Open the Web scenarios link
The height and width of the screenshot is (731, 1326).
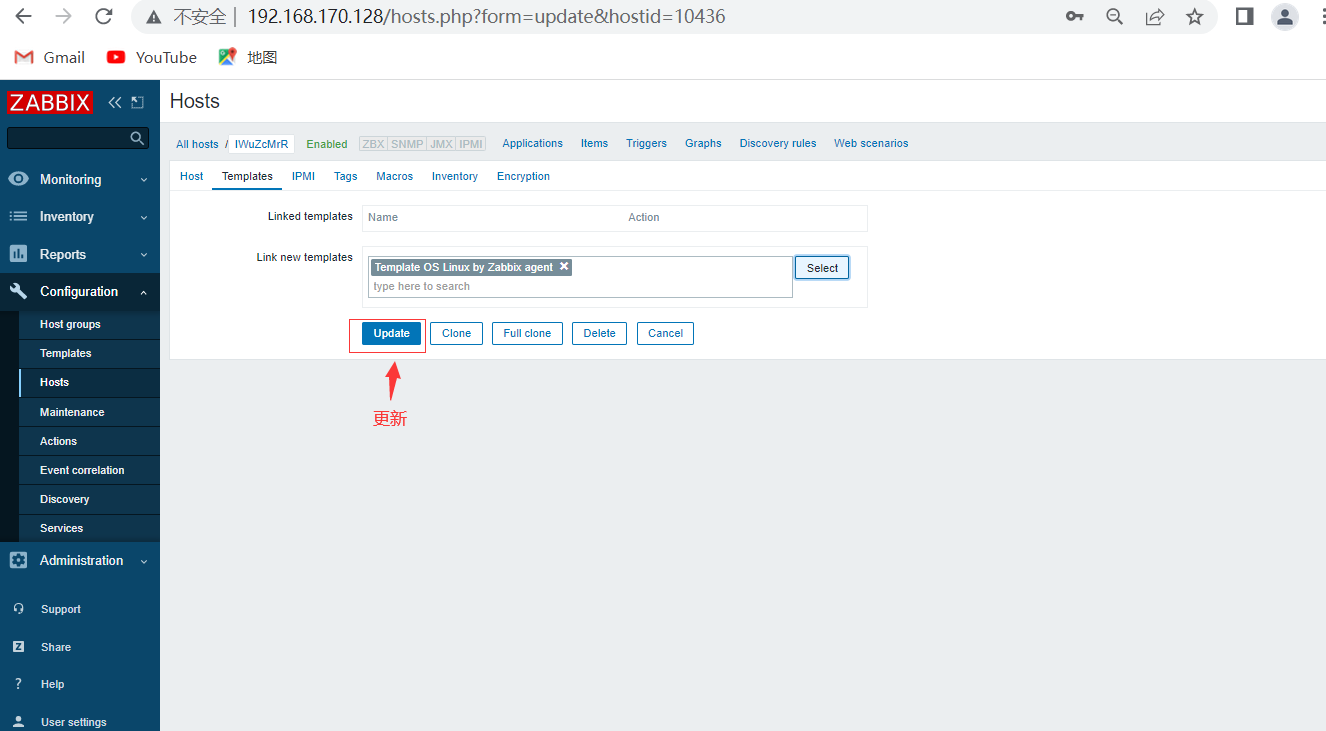[871, 143]
